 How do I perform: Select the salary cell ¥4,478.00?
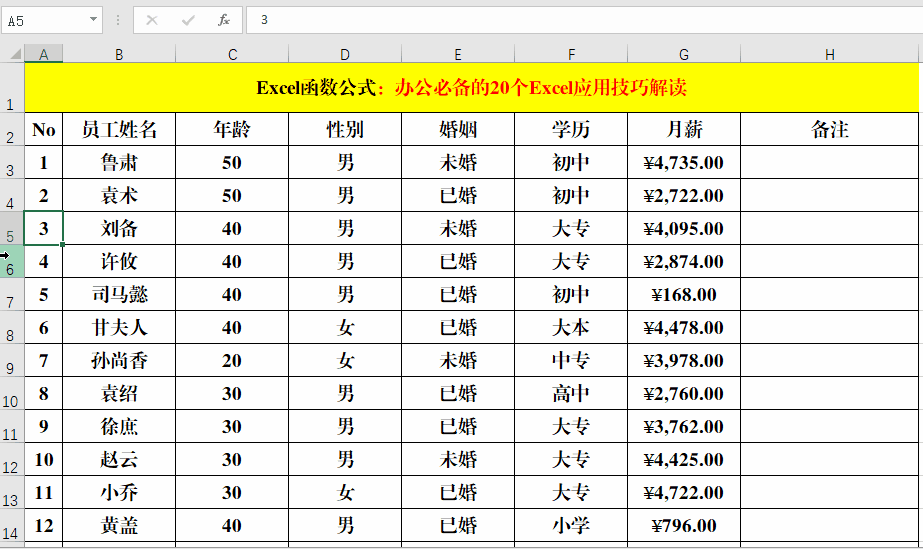pos(684,327)
